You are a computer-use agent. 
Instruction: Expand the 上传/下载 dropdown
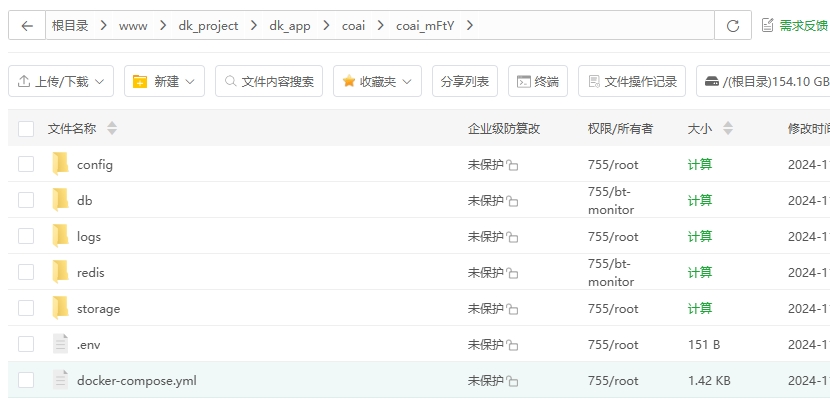click(61, 81)
